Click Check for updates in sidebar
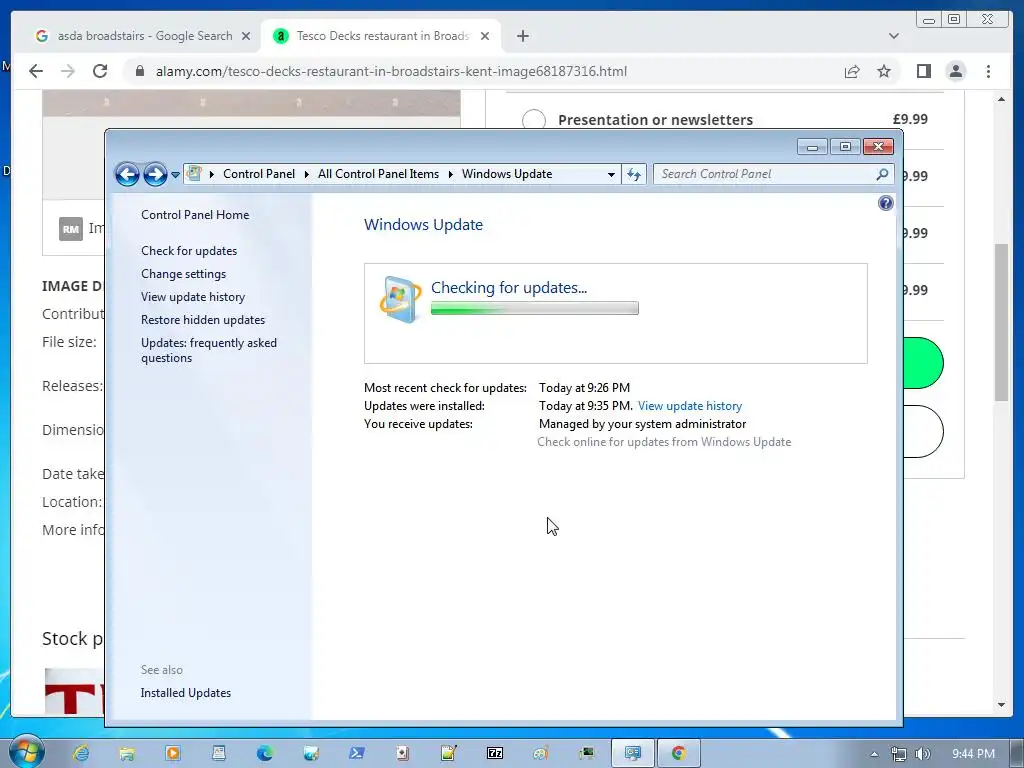Screen dimensions: 1024x768 tap(189, 251)
